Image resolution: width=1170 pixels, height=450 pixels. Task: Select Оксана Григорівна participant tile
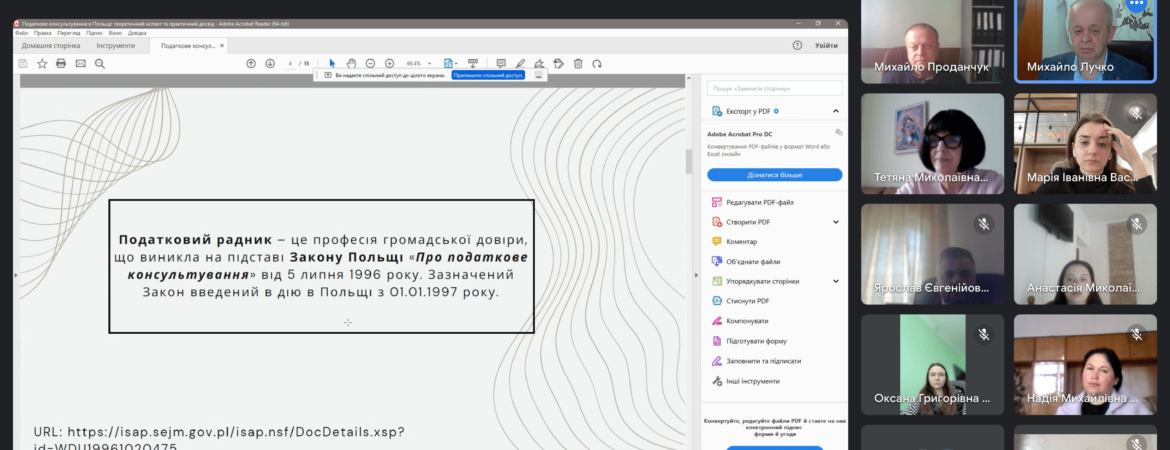pyautogui.click(x=932, y=365)
